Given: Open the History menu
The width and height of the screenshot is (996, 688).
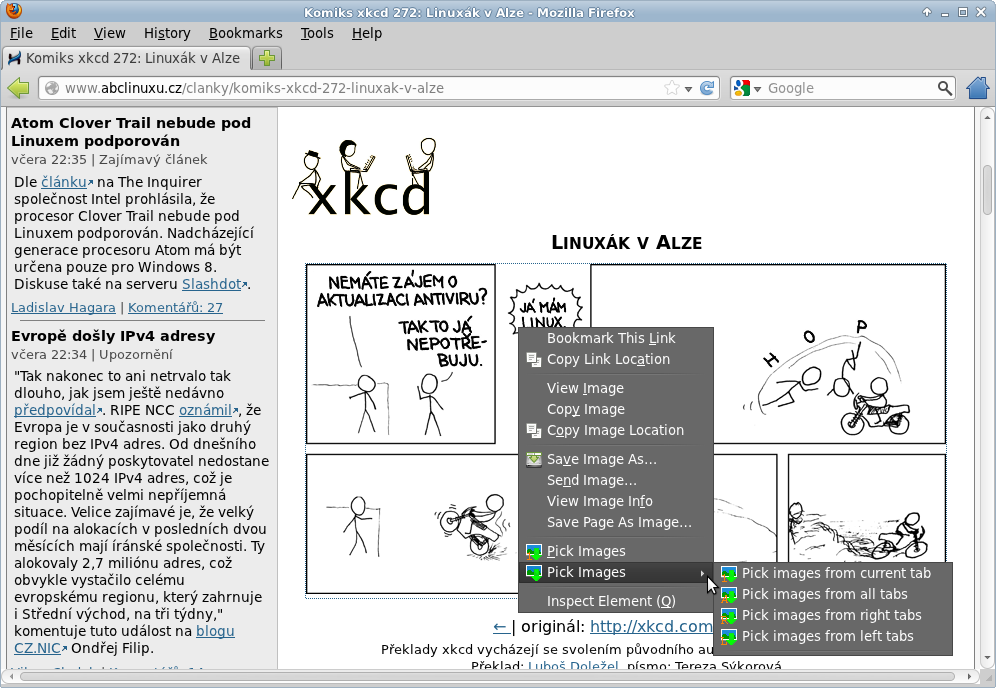Looking at the screenshot, I should [167, 33].
